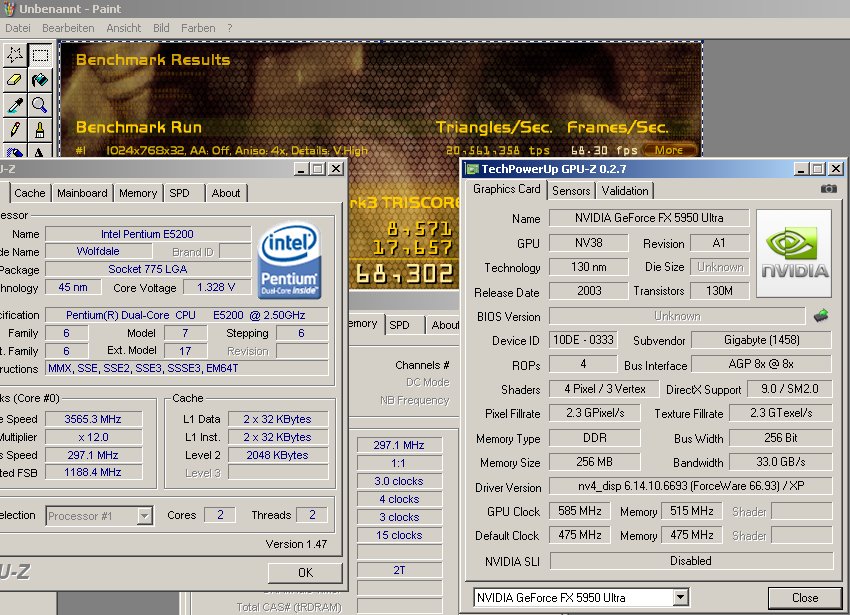Image resolution: width=850 pixels, height=615 pixels.
Task: Click the OK button in CPU-Z
Action: [305, 573]
